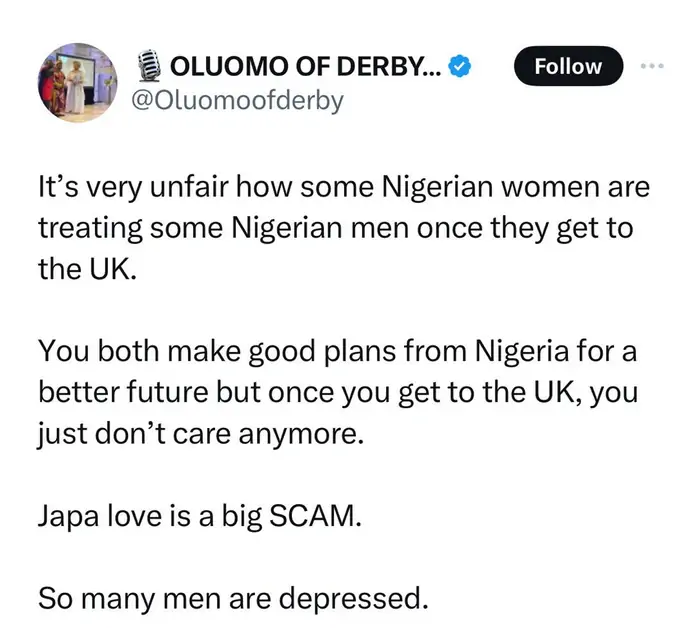
Task: Open the three-dot more options menu
Action: 654,65
